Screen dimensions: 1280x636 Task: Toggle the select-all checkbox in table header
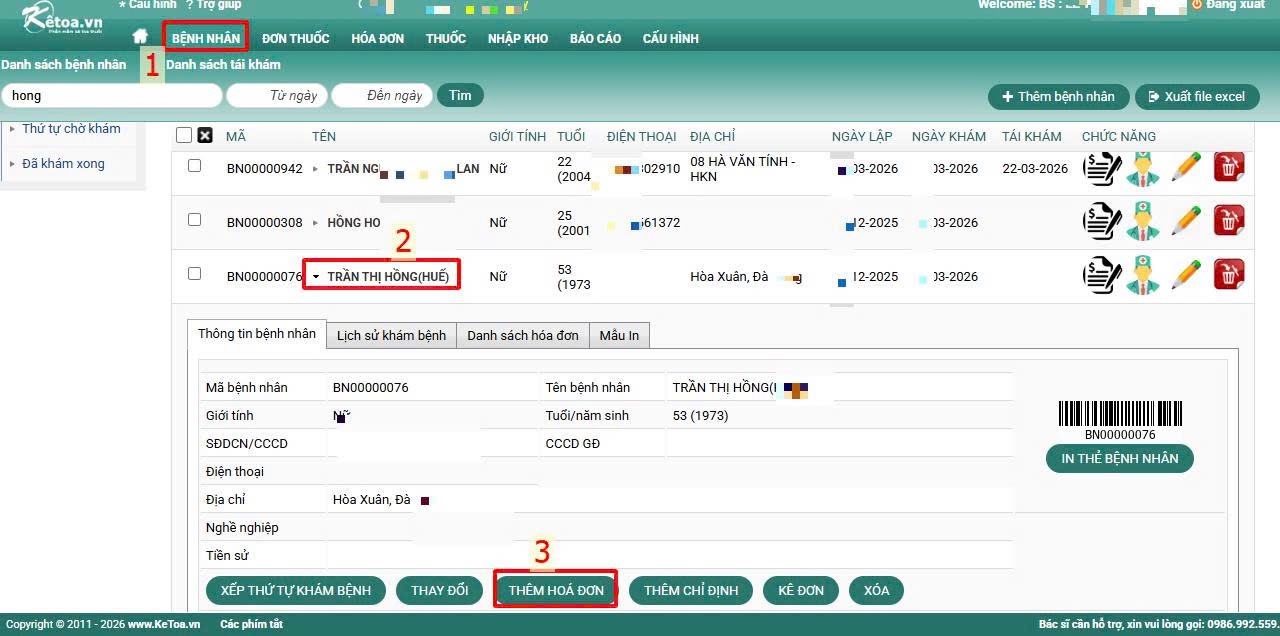[x=184, y=136]
